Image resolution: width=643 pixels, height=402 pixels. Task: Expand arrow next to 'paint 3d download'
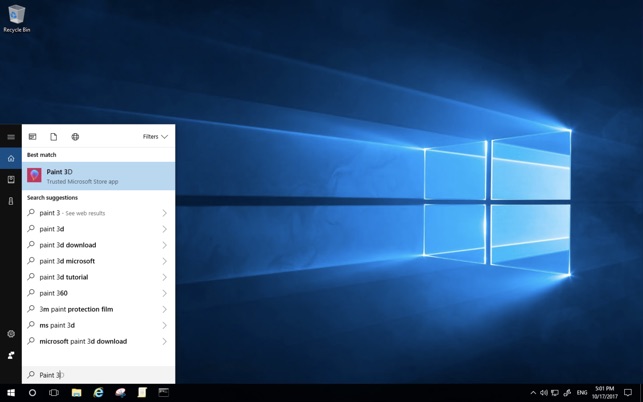(164, 245)
